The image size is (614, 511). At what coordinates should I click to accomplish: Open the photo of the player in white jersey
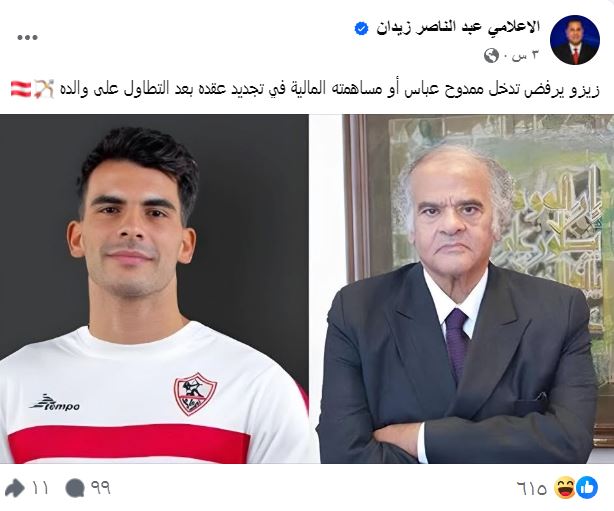[154, 289]
